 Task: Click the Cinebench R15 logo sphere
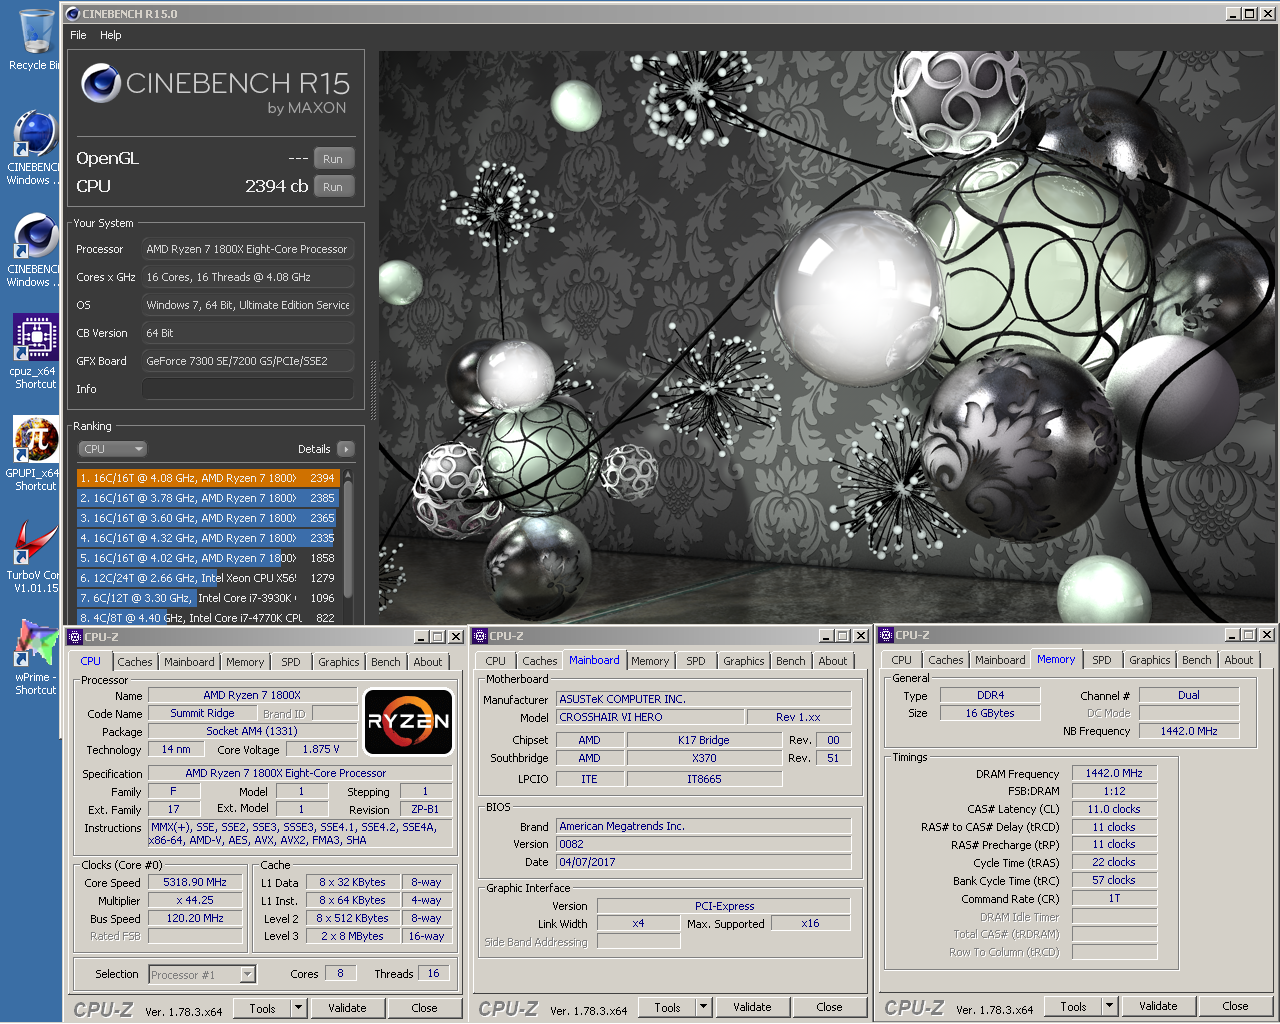pyautogui.click(x=101, y=84)
